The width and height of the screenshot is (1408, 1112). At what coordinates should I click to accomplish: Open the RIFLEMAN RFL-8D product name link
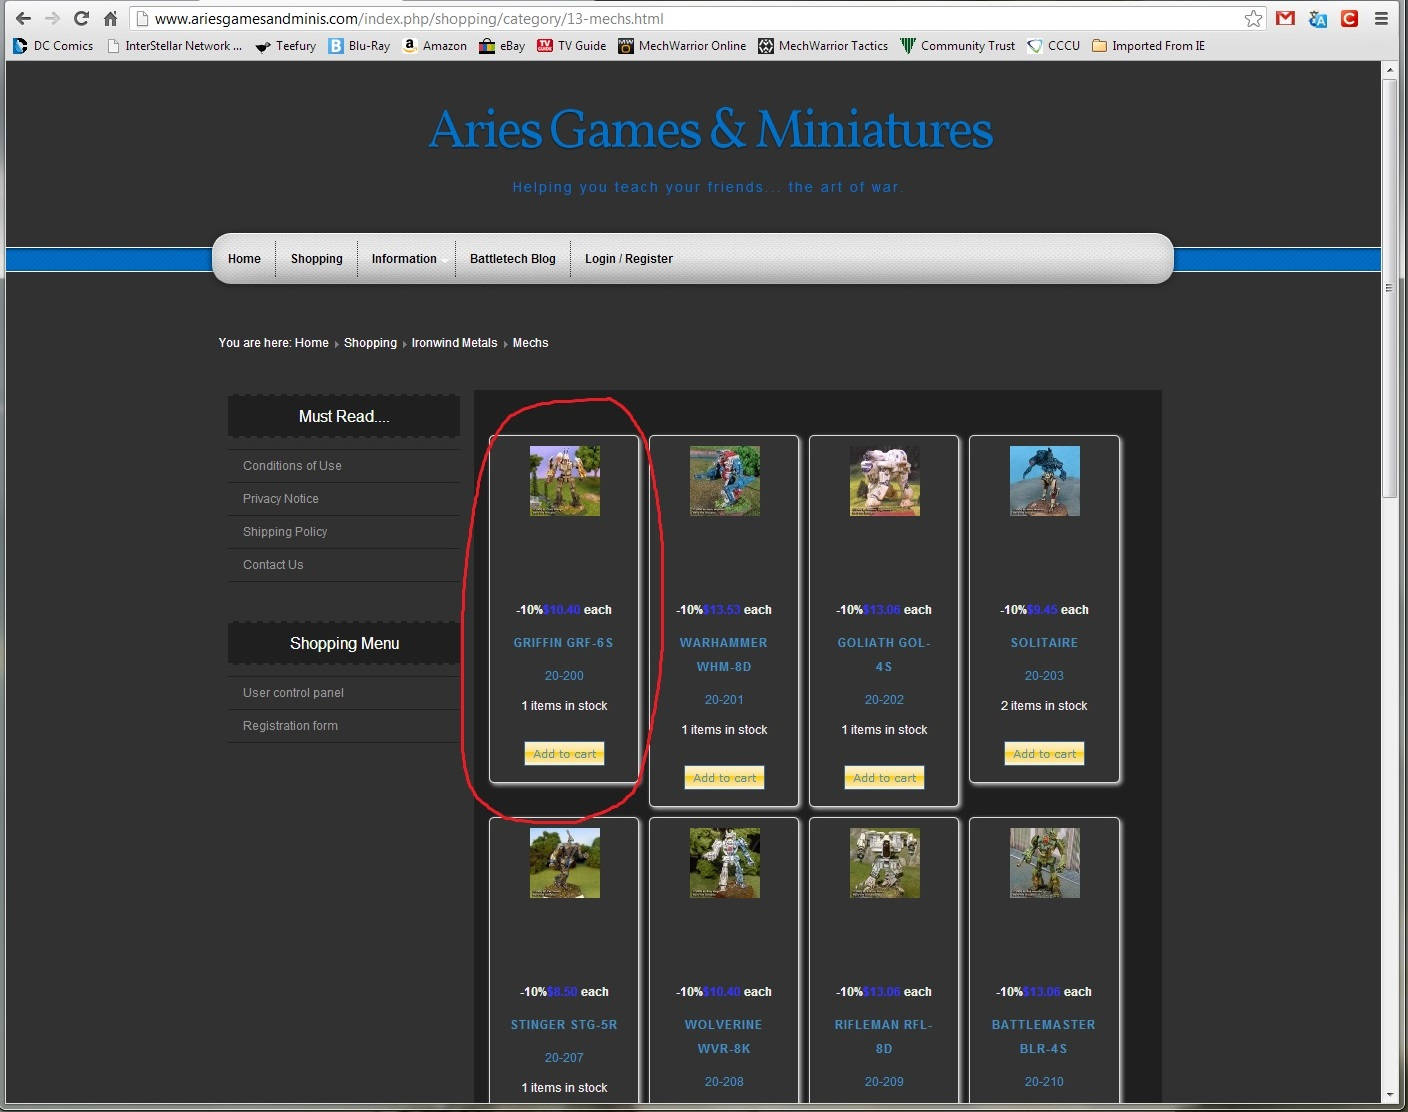point(884,1037)
